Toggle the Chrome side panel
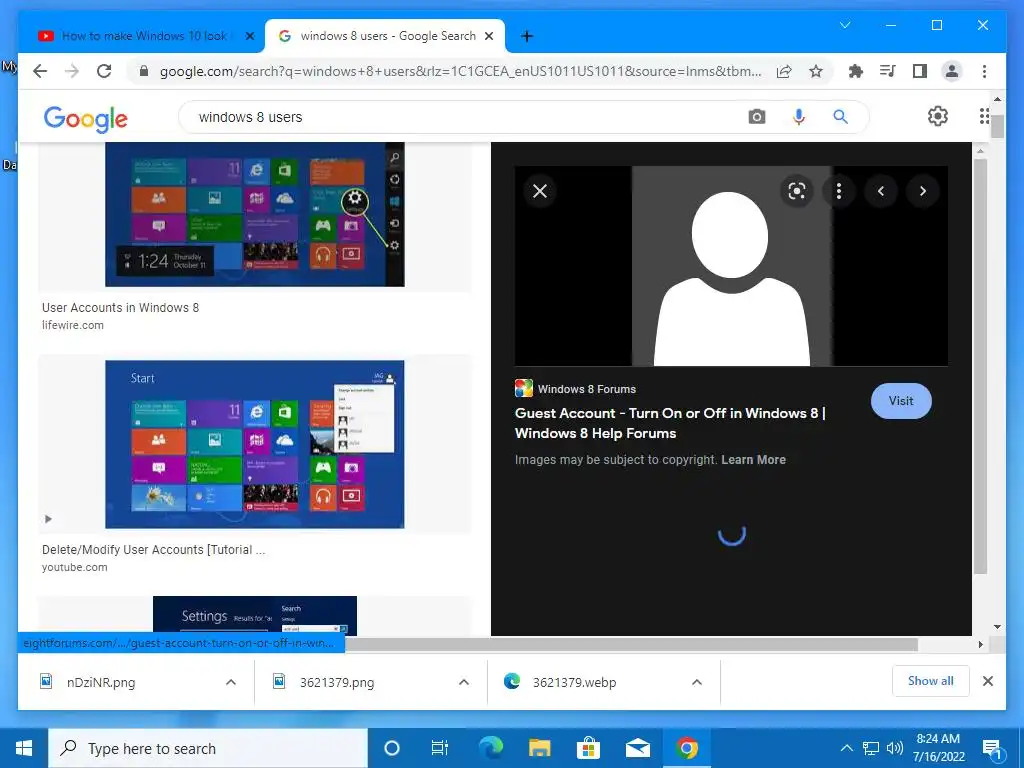 click(x=920, y=71)
